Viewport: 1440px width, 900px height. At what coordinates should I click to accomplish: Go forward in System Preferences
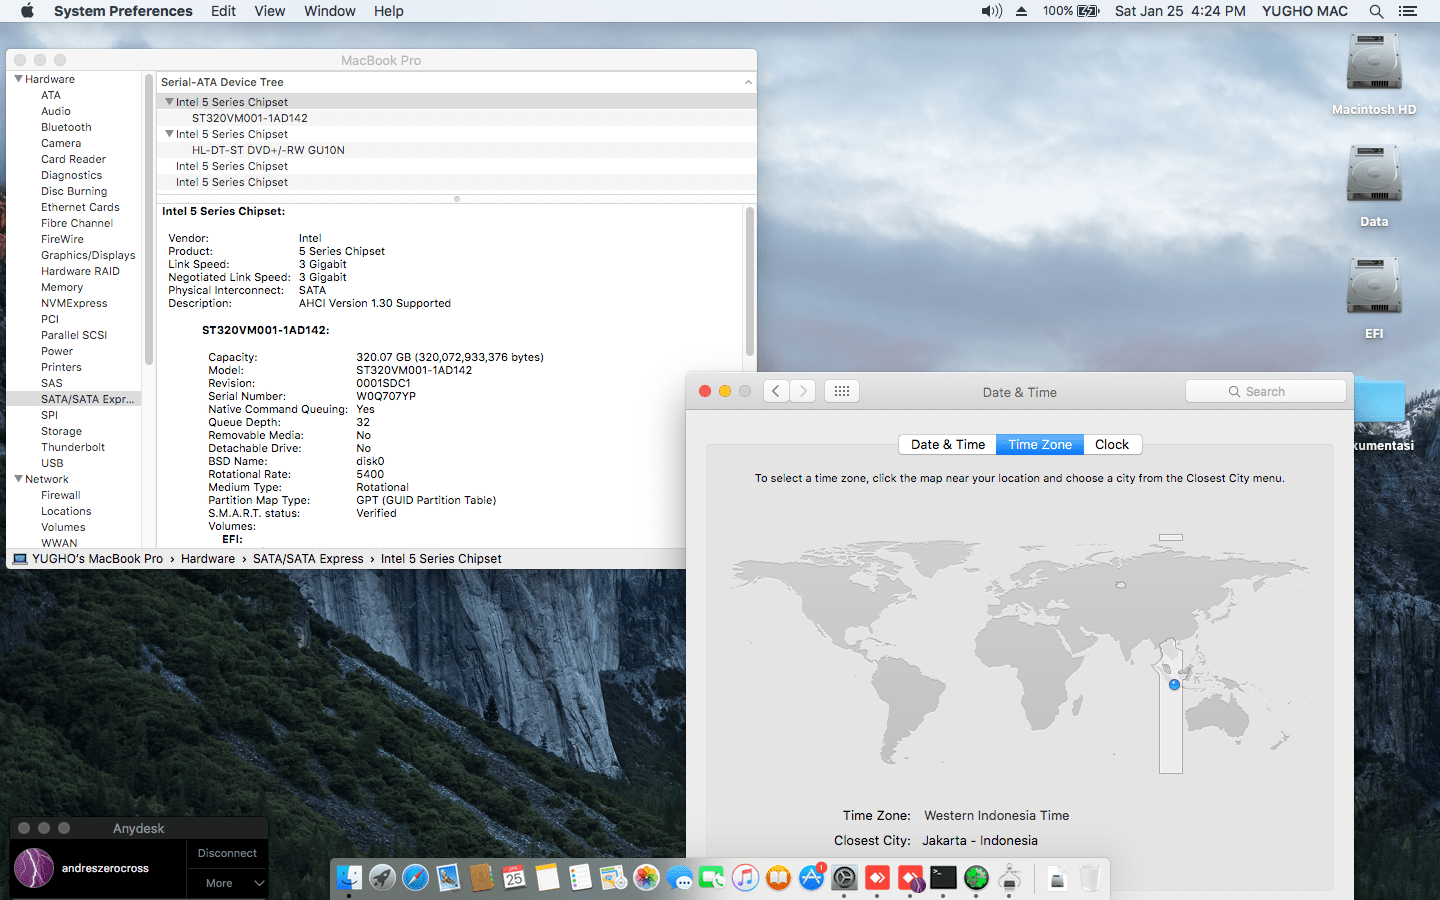click(803, 391)
